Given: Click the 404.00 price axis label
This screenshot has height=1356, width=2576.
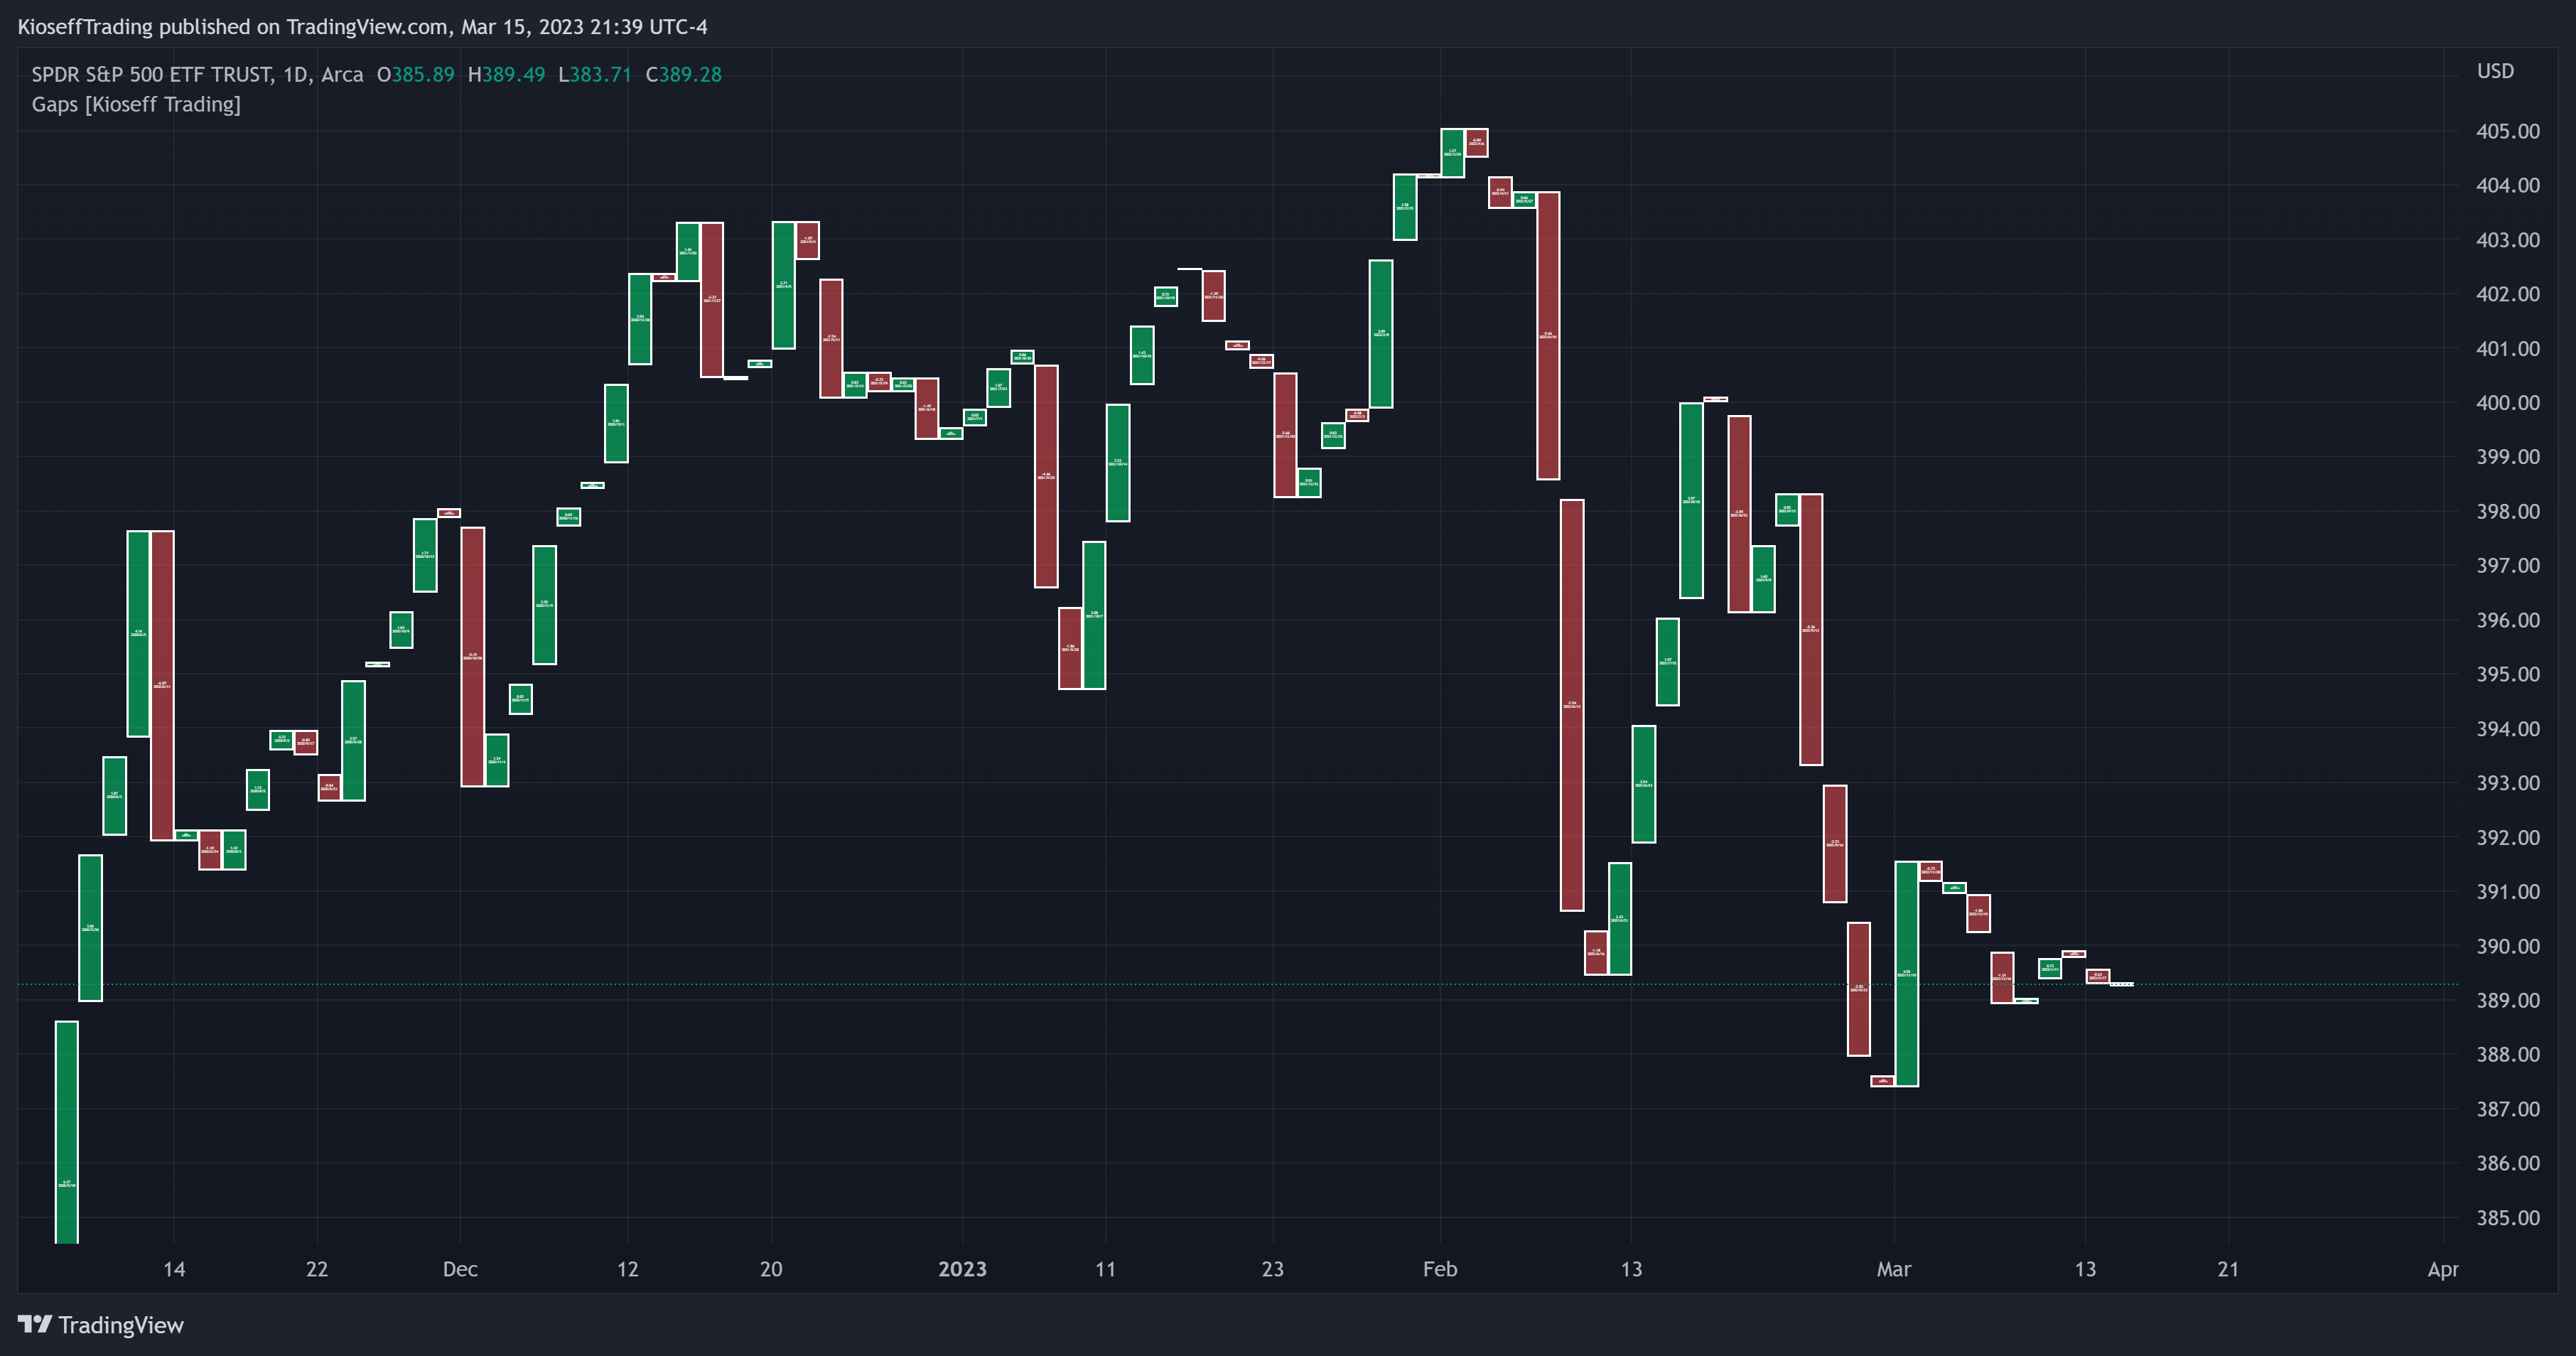Looking at the screenshot, I should click(2507, 185).
